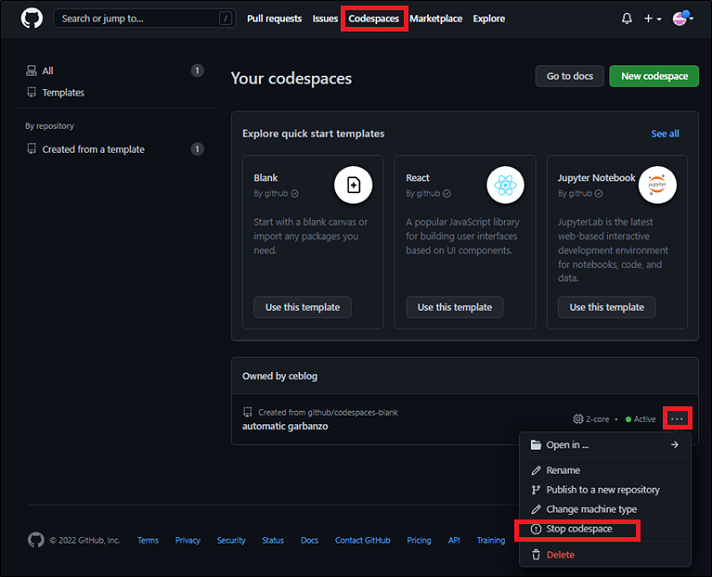
Task: Open React template title
Action: (417, 178)
